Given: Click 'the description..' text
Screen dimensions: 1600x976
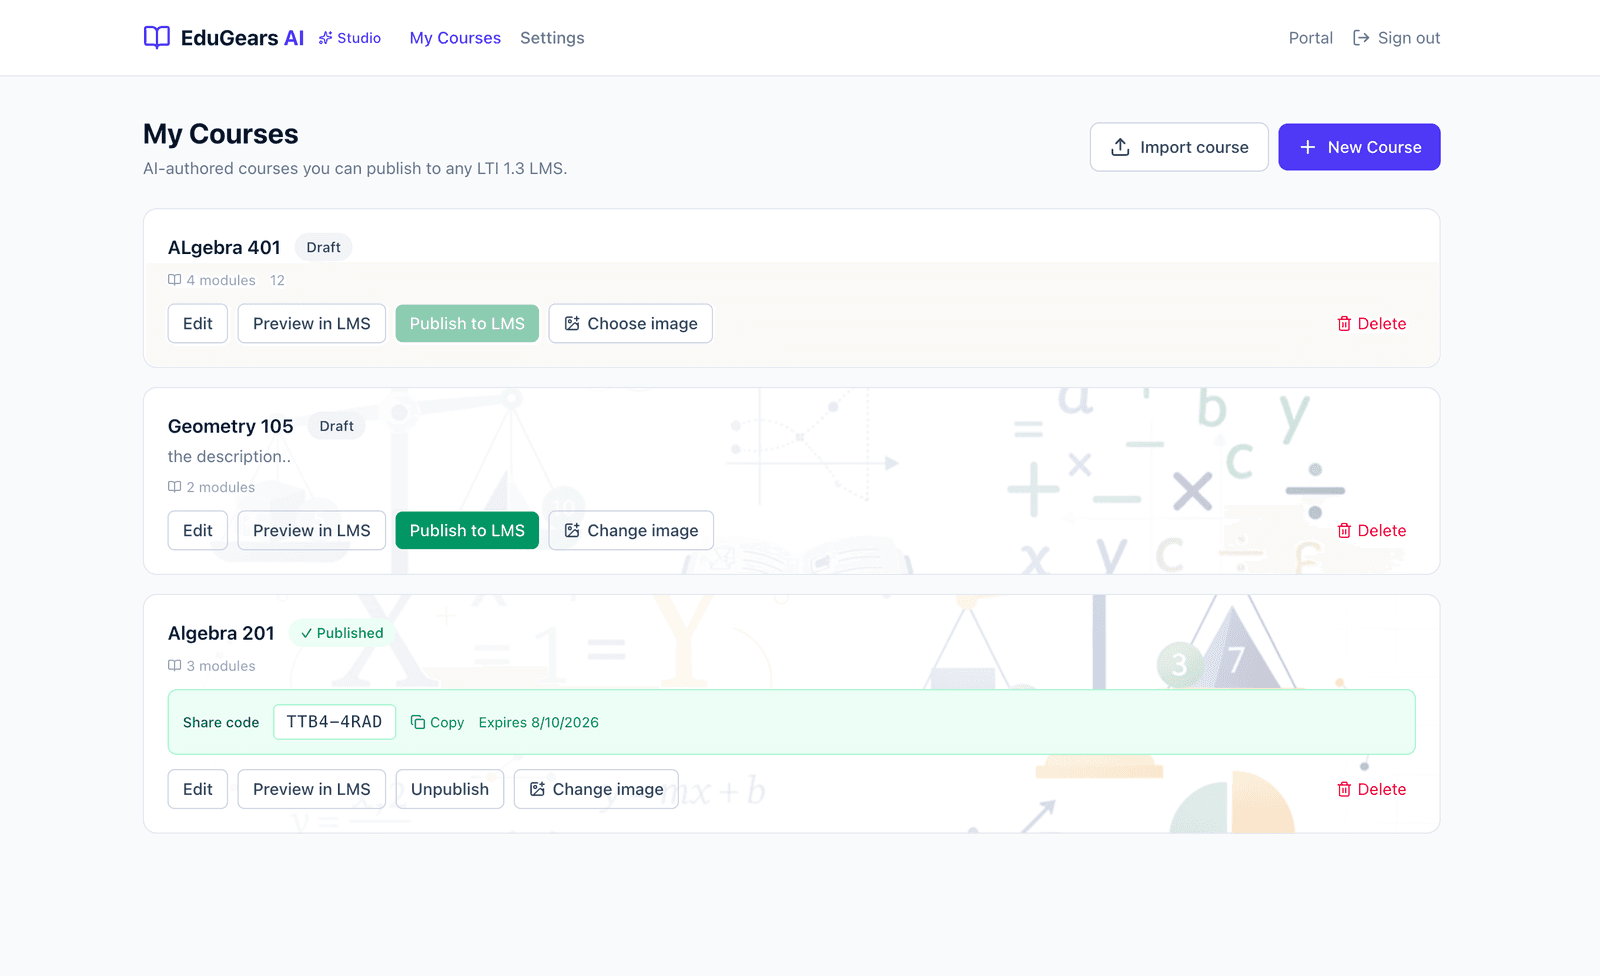Looking at the screenshot, I should tap(229, 457).
